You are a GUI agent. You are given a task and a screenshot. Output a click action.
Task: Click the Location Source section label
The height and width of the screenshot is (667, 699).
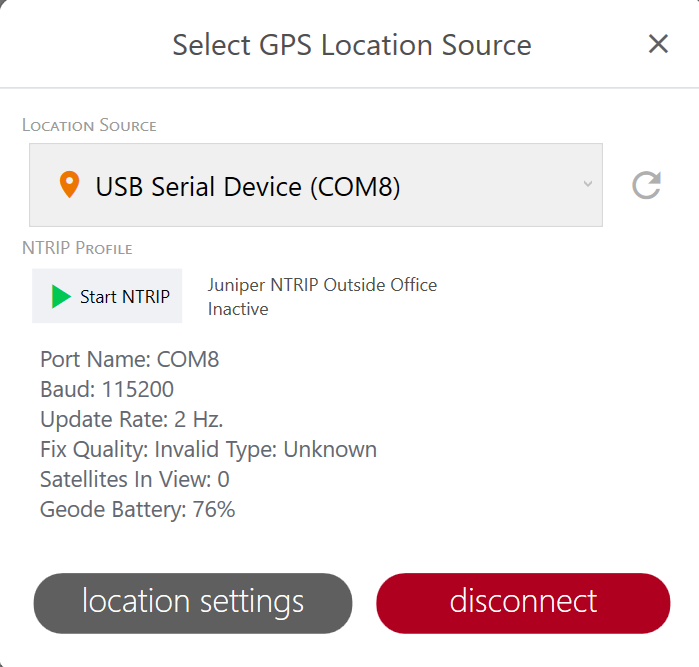(89, 125)
